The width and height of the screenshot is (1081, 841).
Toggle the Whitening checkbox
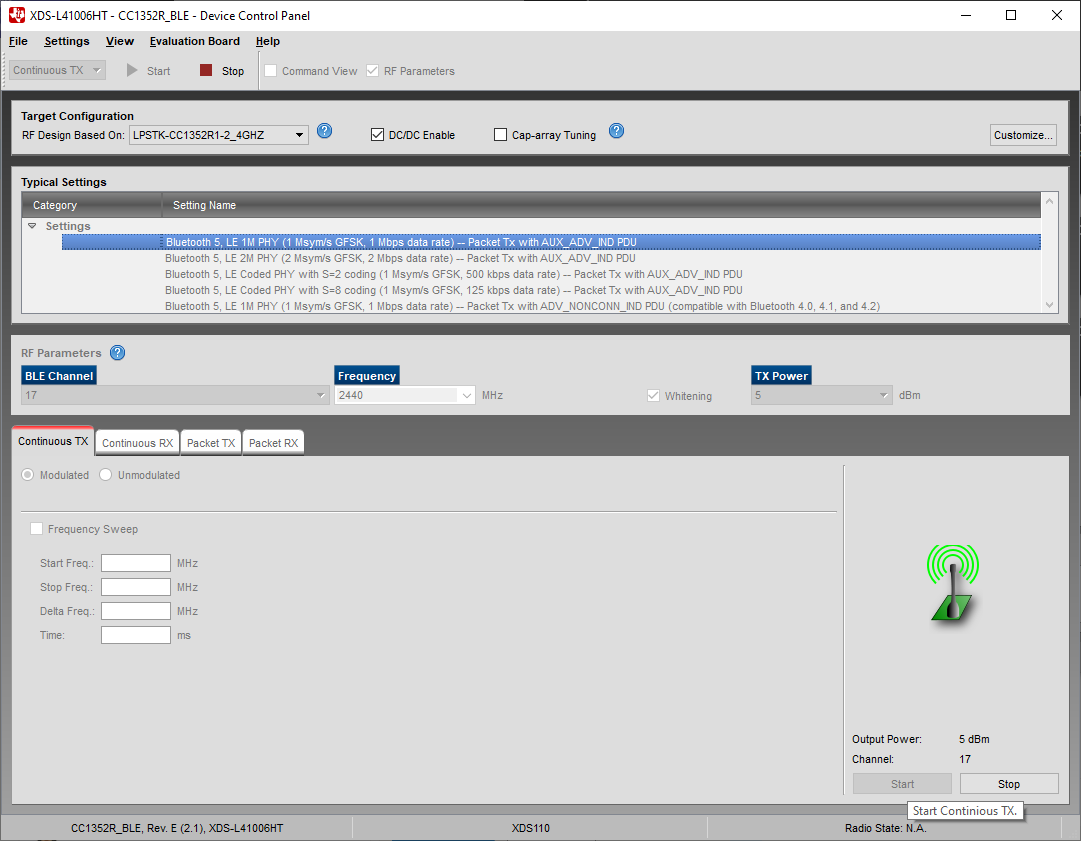654,396
